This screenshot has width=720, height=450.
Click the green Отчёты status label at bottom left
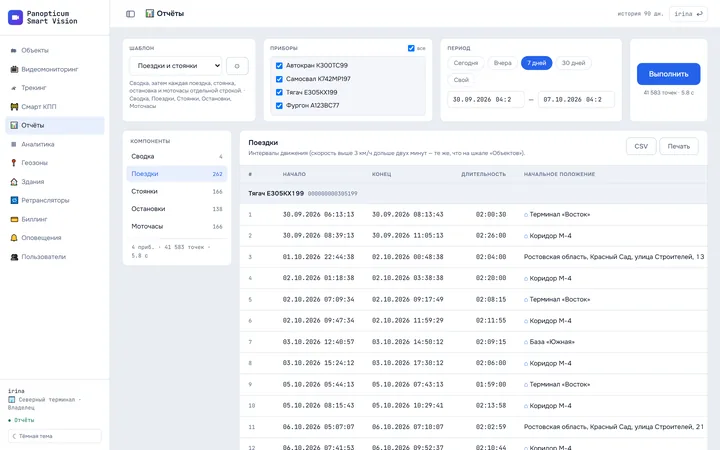click(x=21, y=420)
